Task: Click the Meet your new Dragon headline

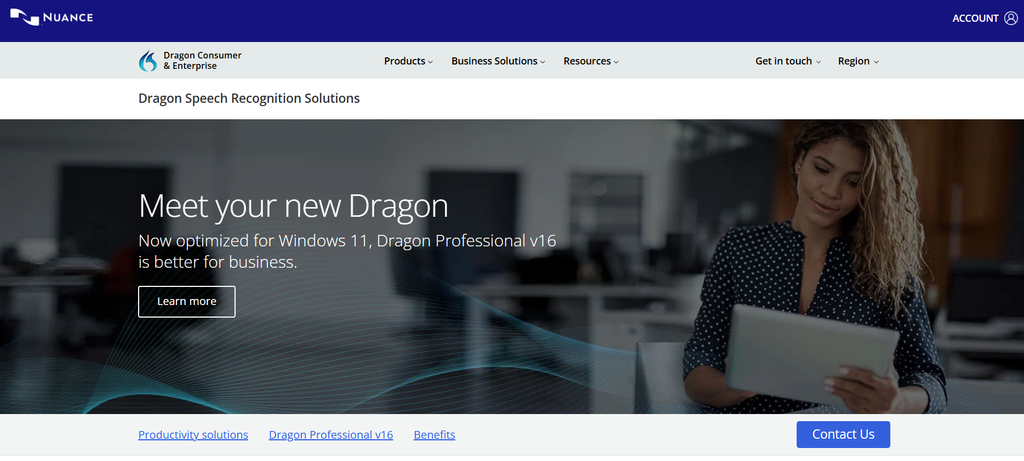Action: 293,206
